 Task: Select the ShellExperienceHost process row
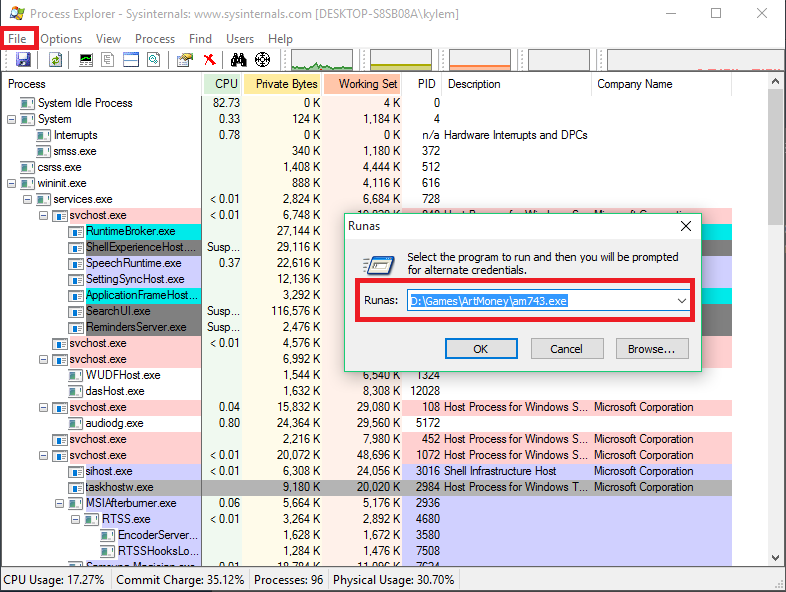[367, 248]
